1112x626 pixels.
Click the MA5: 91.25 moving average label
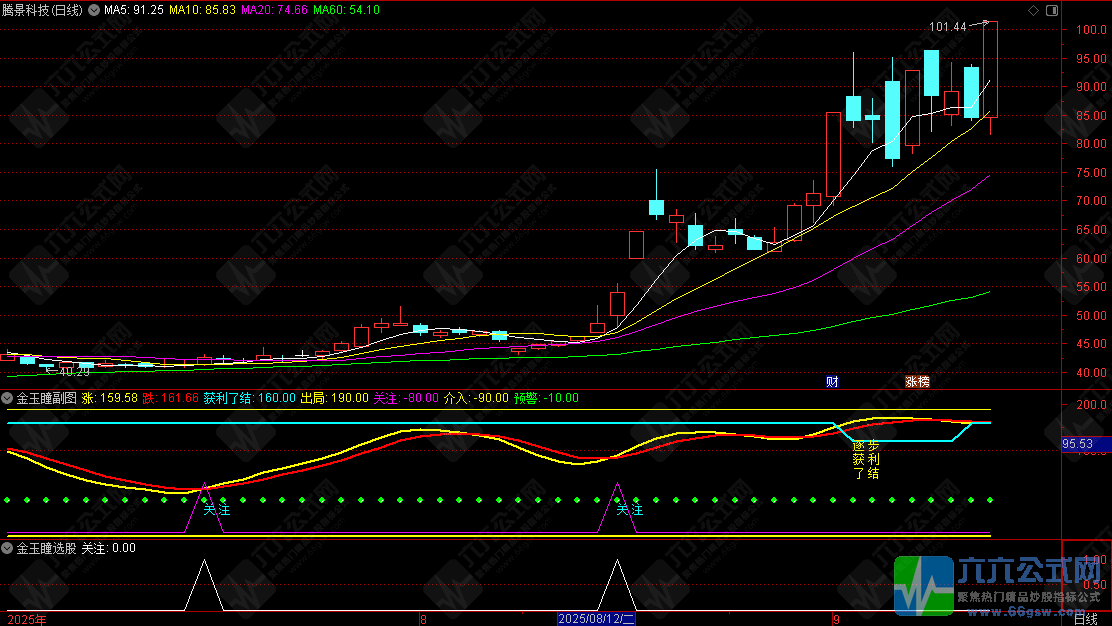(x=134, y=10)
